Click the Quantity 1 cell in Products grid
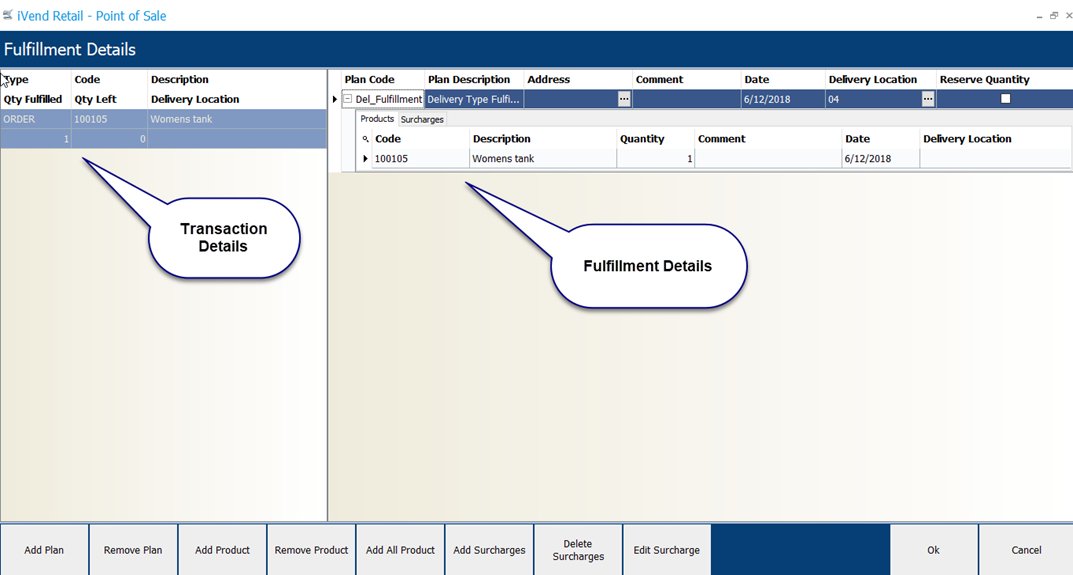 [x=656, y=159]
